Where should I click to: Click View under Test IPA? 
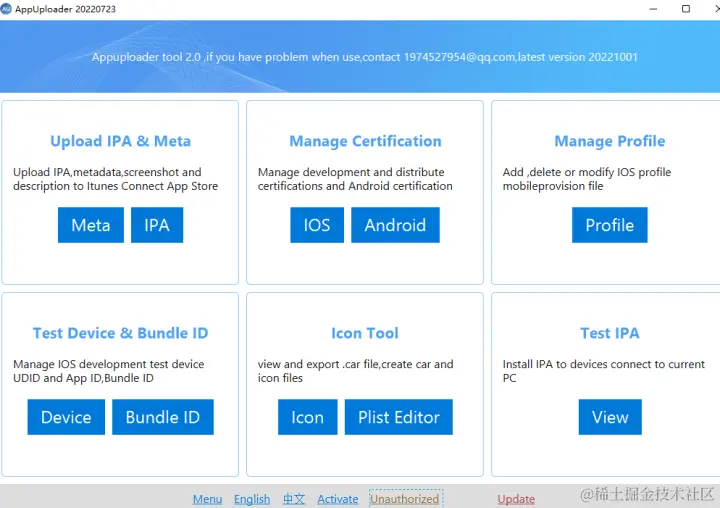[x=610, y=417]
